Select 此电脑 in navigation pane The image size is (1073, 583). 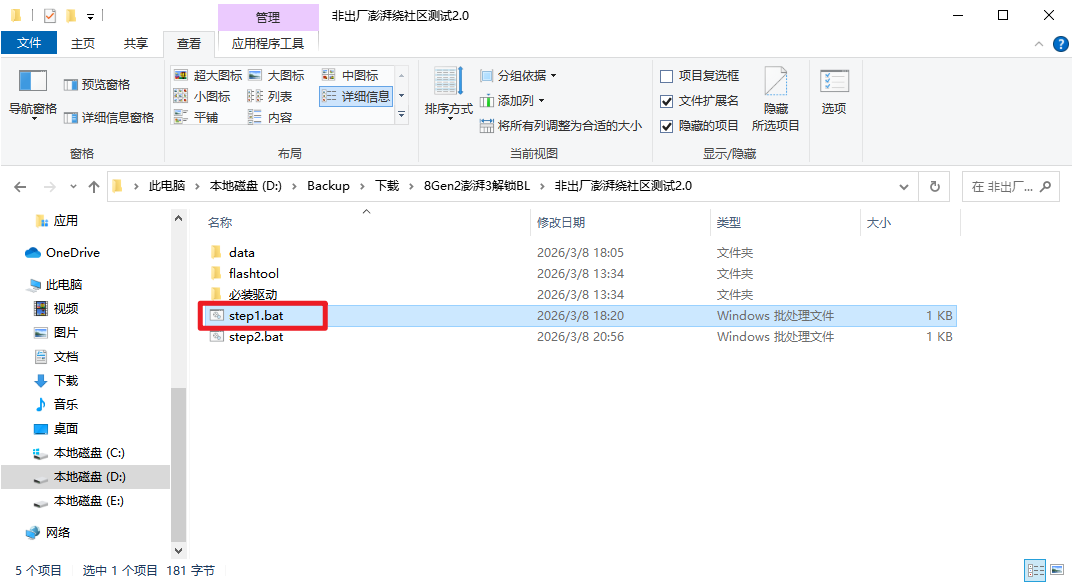[x=55, y=285]
